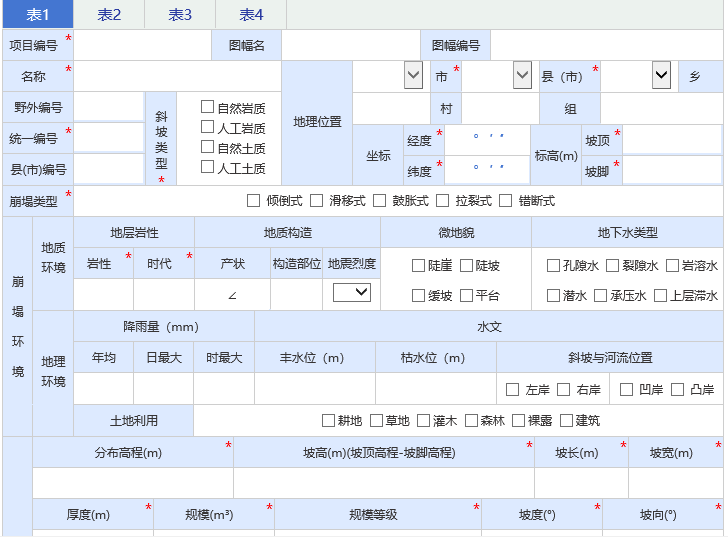Click the 项目编号 input field
Image resolution: width=728 pixels, height=537 pixels.
click(142, 45)
